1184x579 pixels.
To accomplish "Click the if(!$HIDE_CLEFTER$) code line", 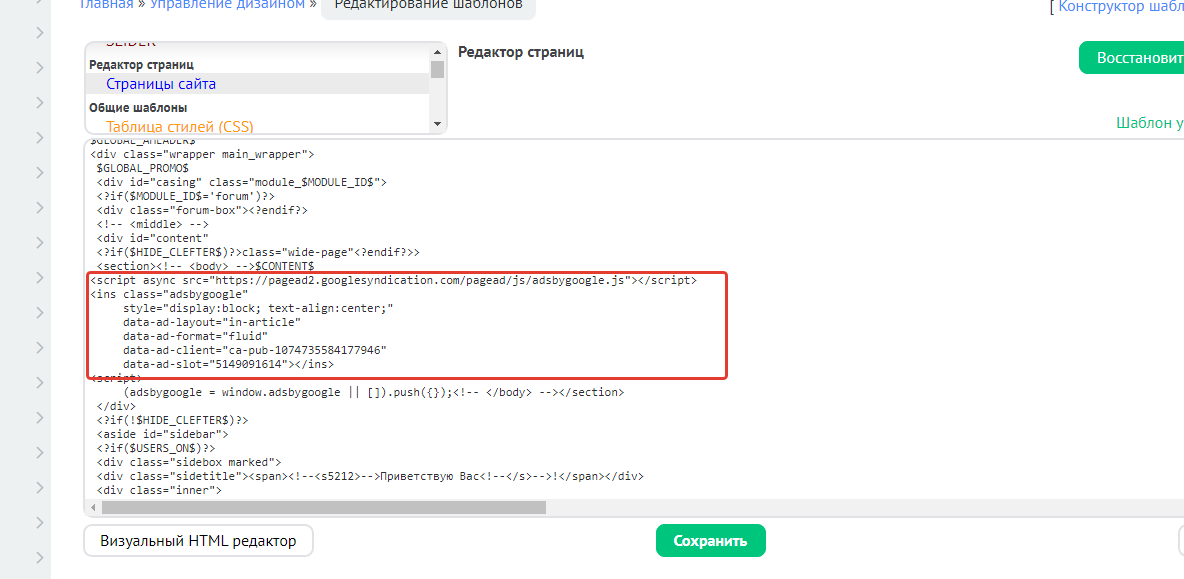I will [x=172, y=420].
